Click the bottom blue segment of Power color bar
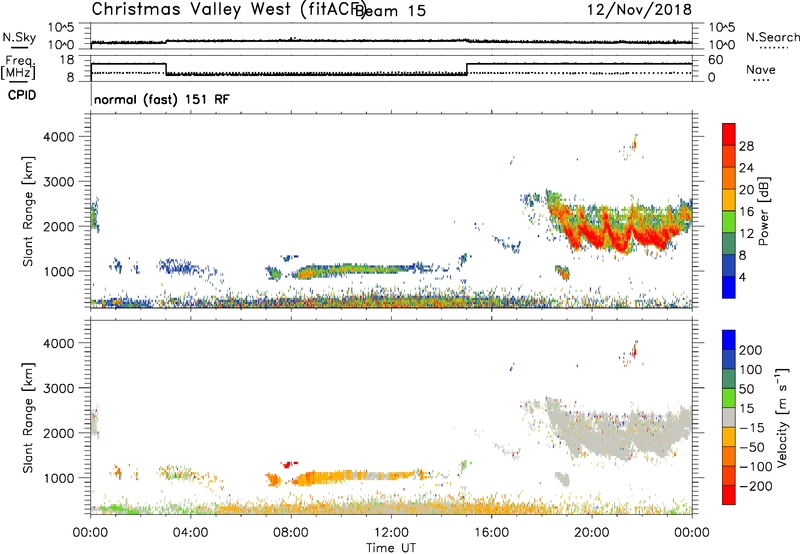 pos(729,287)
